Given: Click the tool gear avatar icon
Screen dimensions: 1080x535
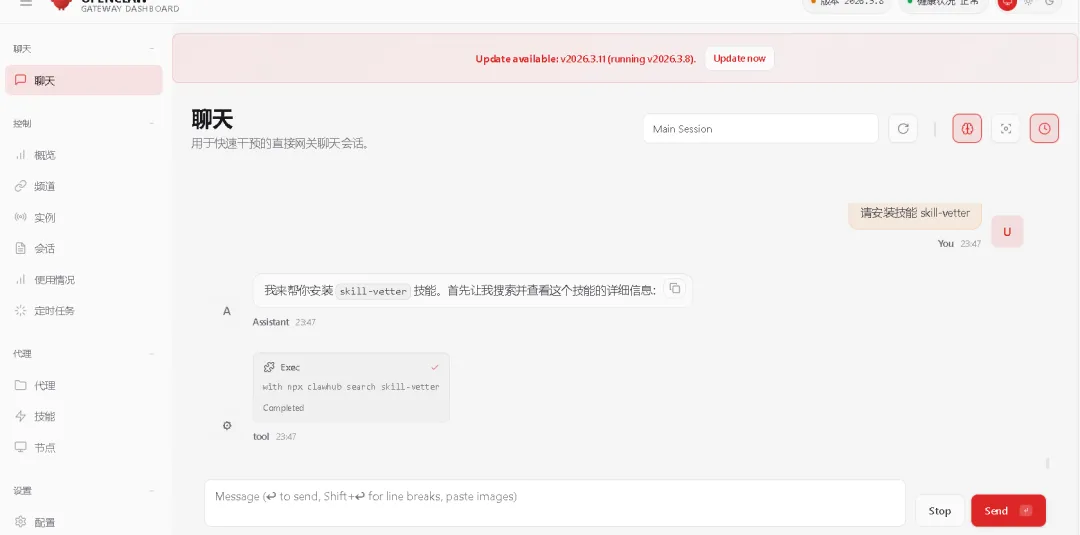Looking at the screenshot, I should pos(227,426).
